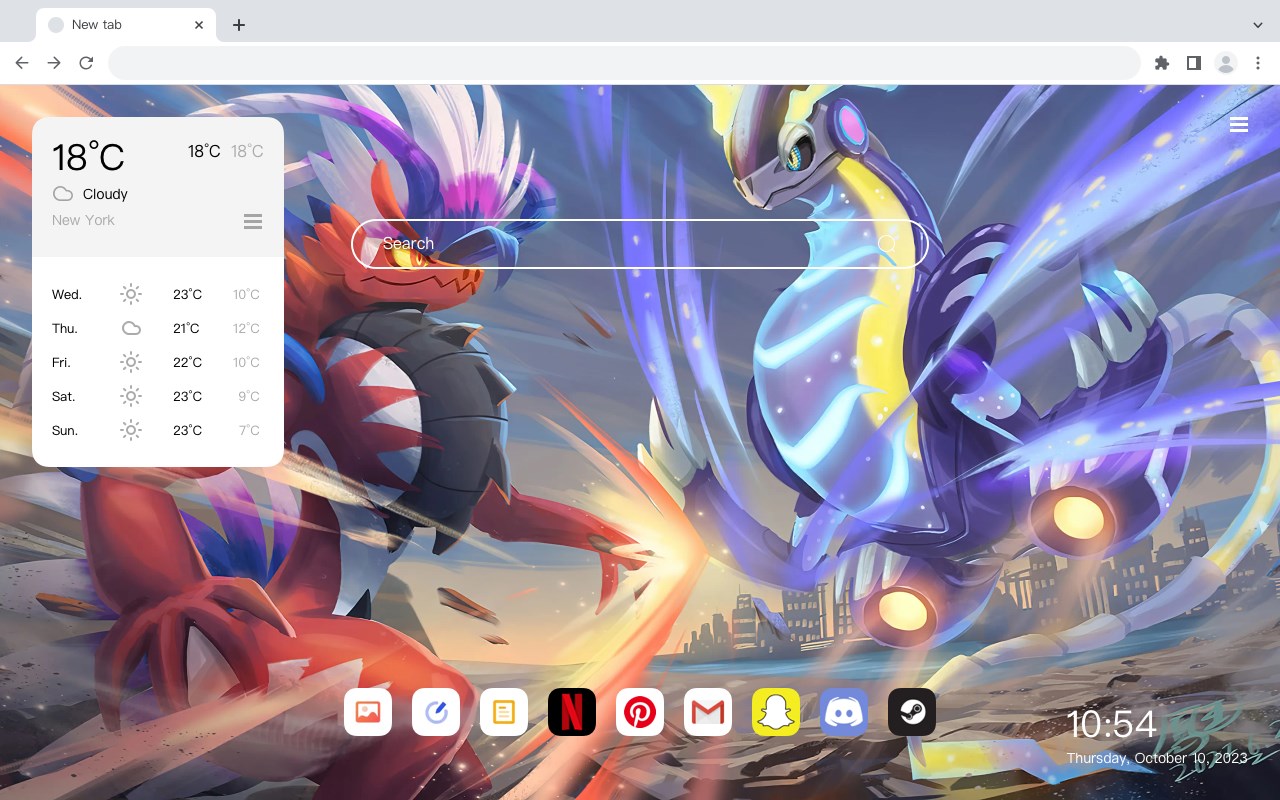Select the Fri. forecast day label

click(61, 362)
